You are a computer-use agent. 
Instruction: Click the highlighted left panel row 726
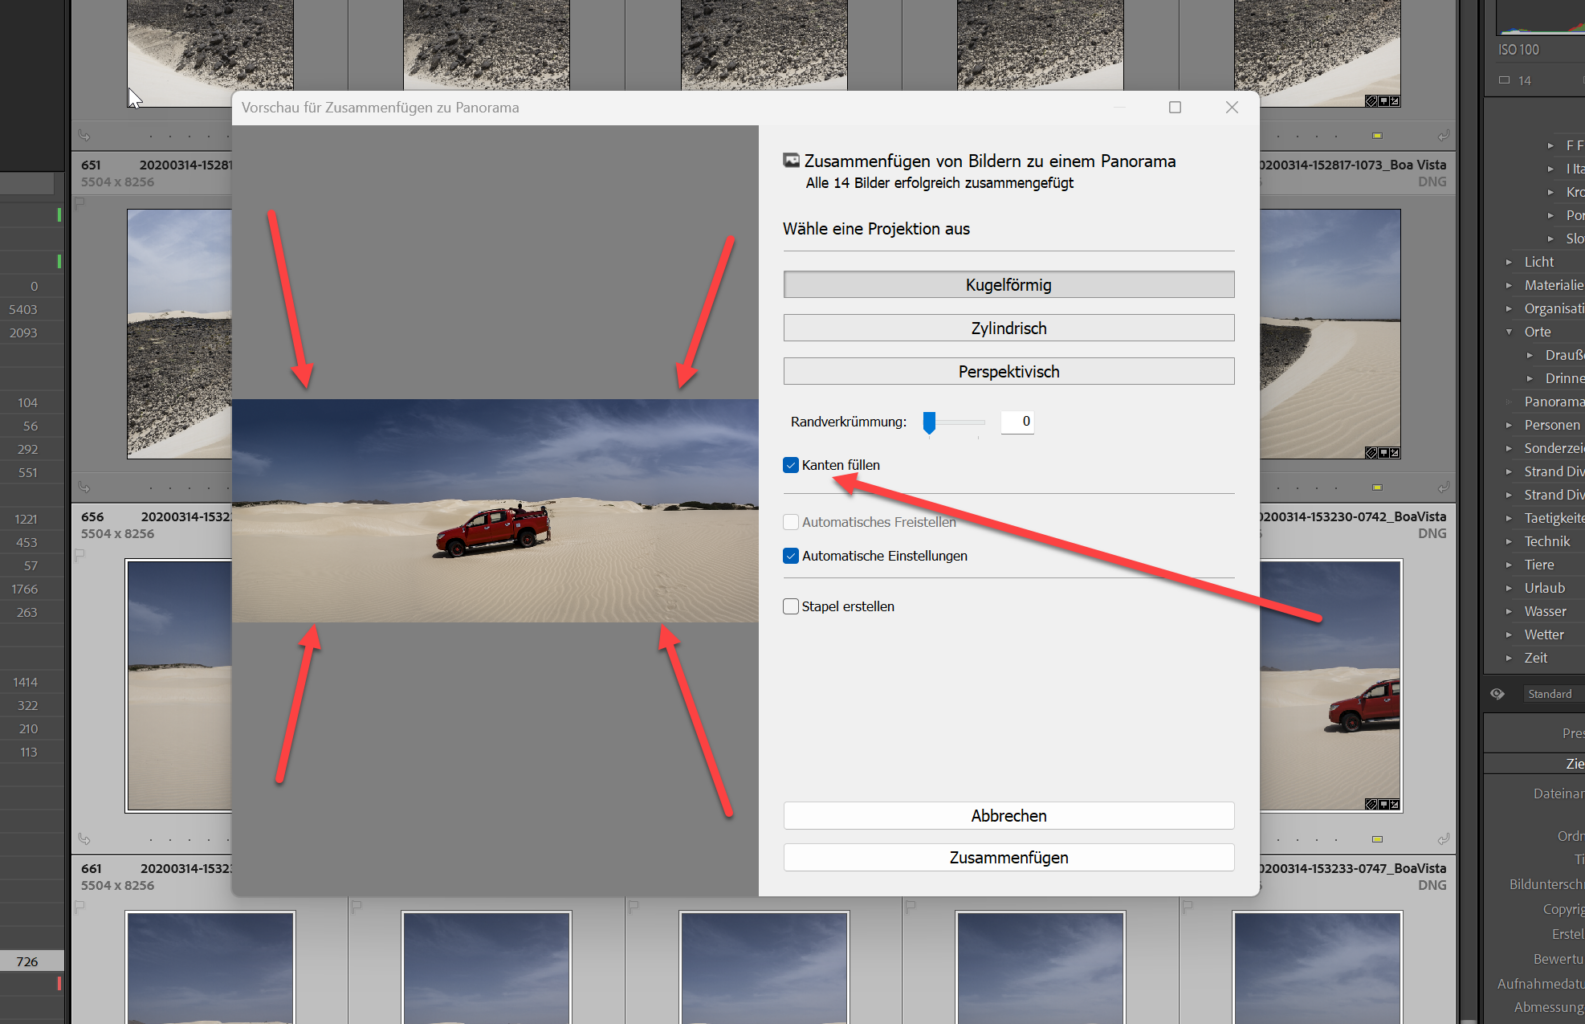32,961
